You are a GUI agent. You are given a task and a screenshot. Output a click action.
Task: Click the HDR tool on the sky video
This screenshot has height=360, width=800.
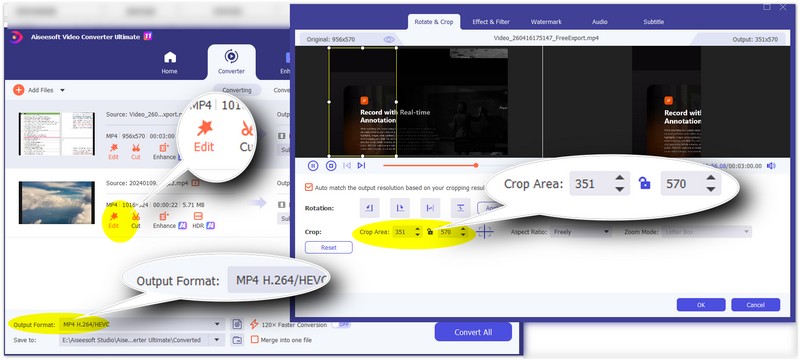(x=198, y=220)
